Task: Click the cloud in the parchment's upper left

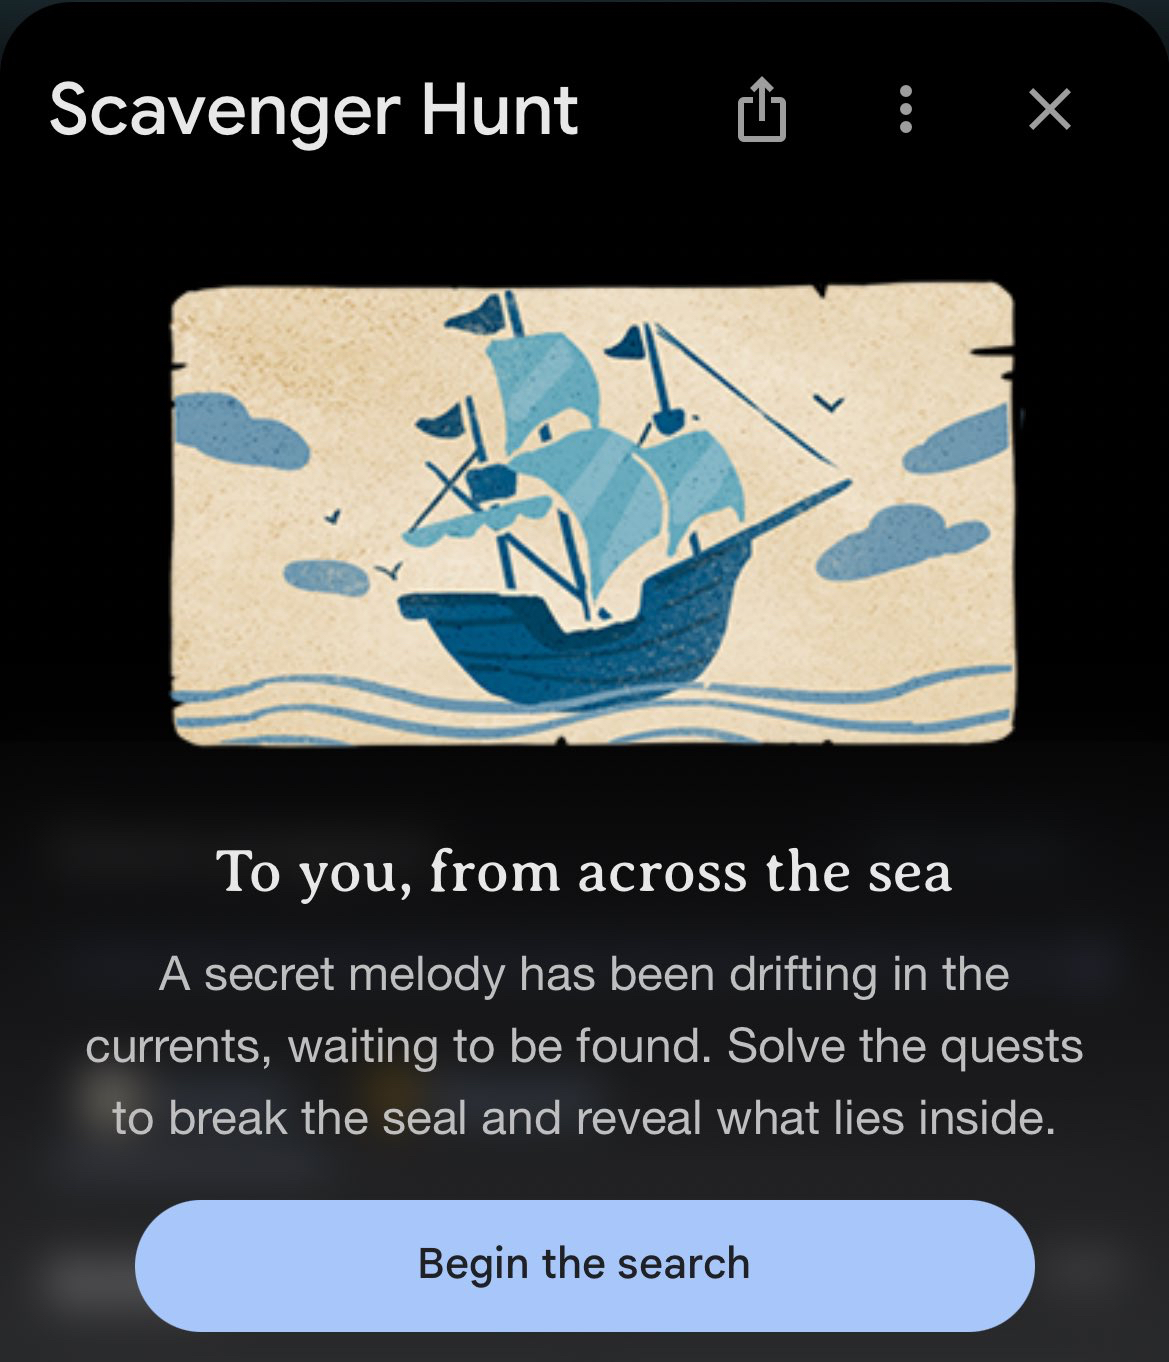Action: (x=238, y=432)
